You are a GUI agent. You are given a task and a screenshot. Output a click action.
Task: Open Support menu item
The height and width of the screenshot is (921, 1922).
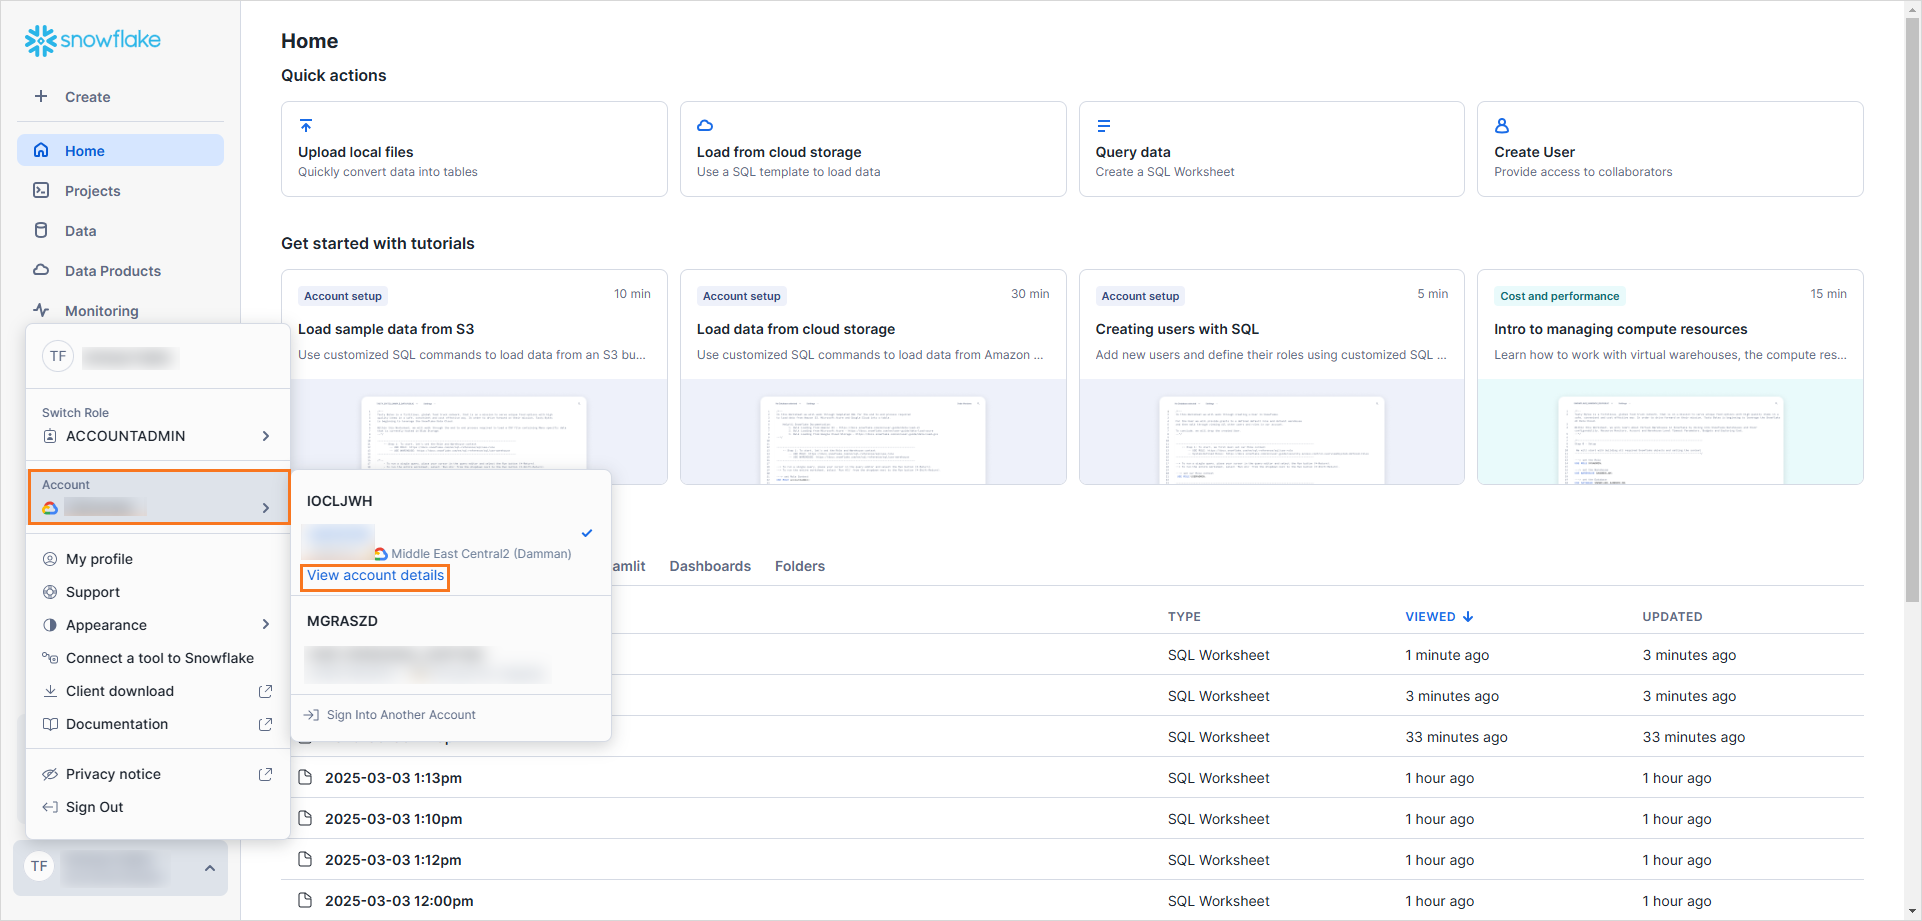tap(158, 592)
